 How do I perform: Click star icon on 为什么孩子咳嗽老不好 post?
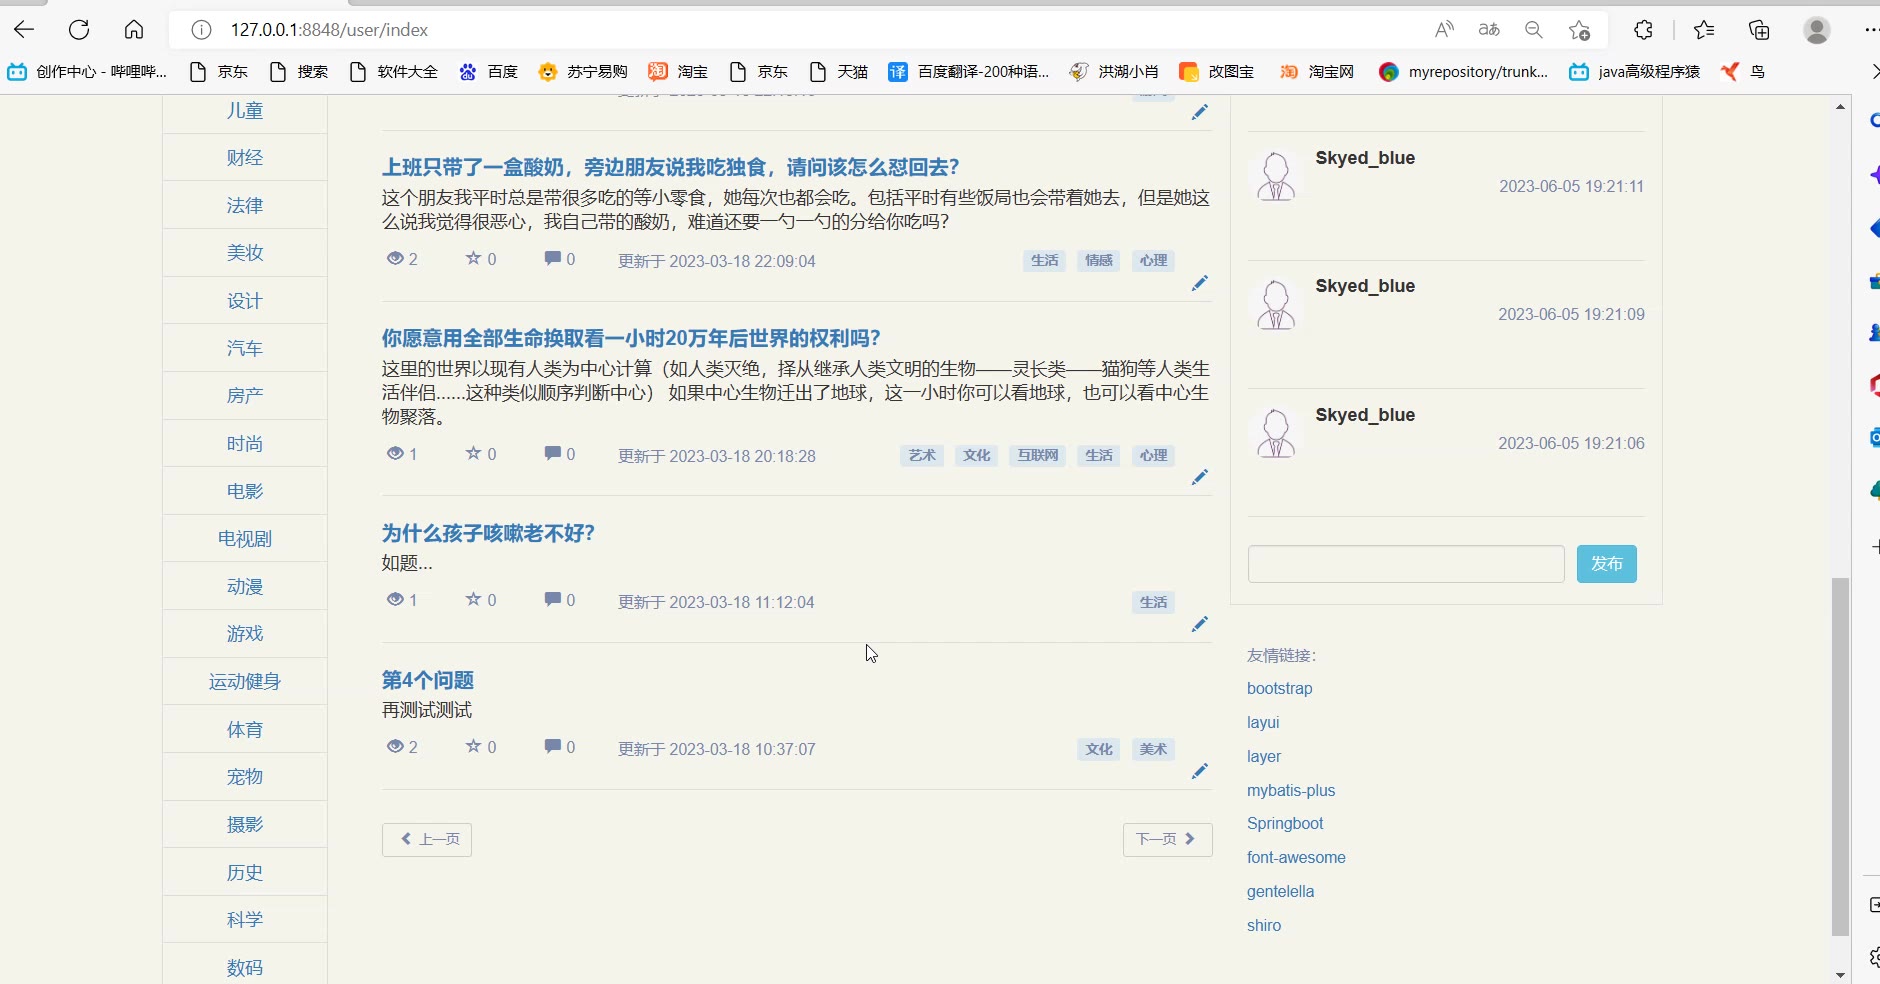pyautogui.click(x=473, y=599)
